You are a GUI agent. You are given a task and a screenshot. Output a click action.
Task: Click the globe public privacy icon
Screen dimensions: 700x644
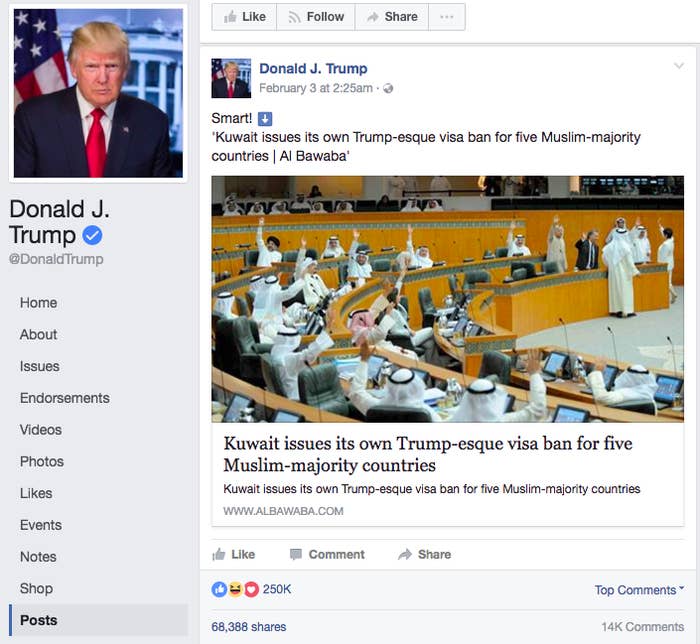coord(388,88)
